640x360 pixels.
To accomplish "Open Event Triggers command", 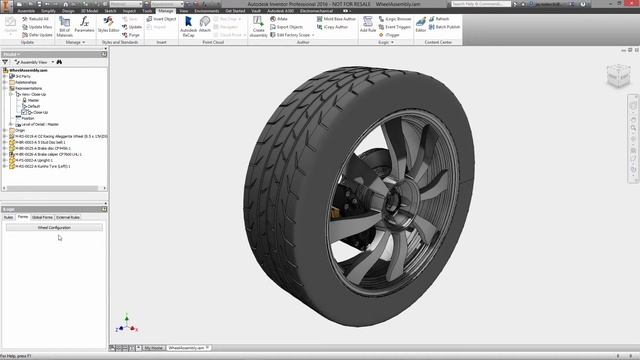I will click(x=395, y=27).
